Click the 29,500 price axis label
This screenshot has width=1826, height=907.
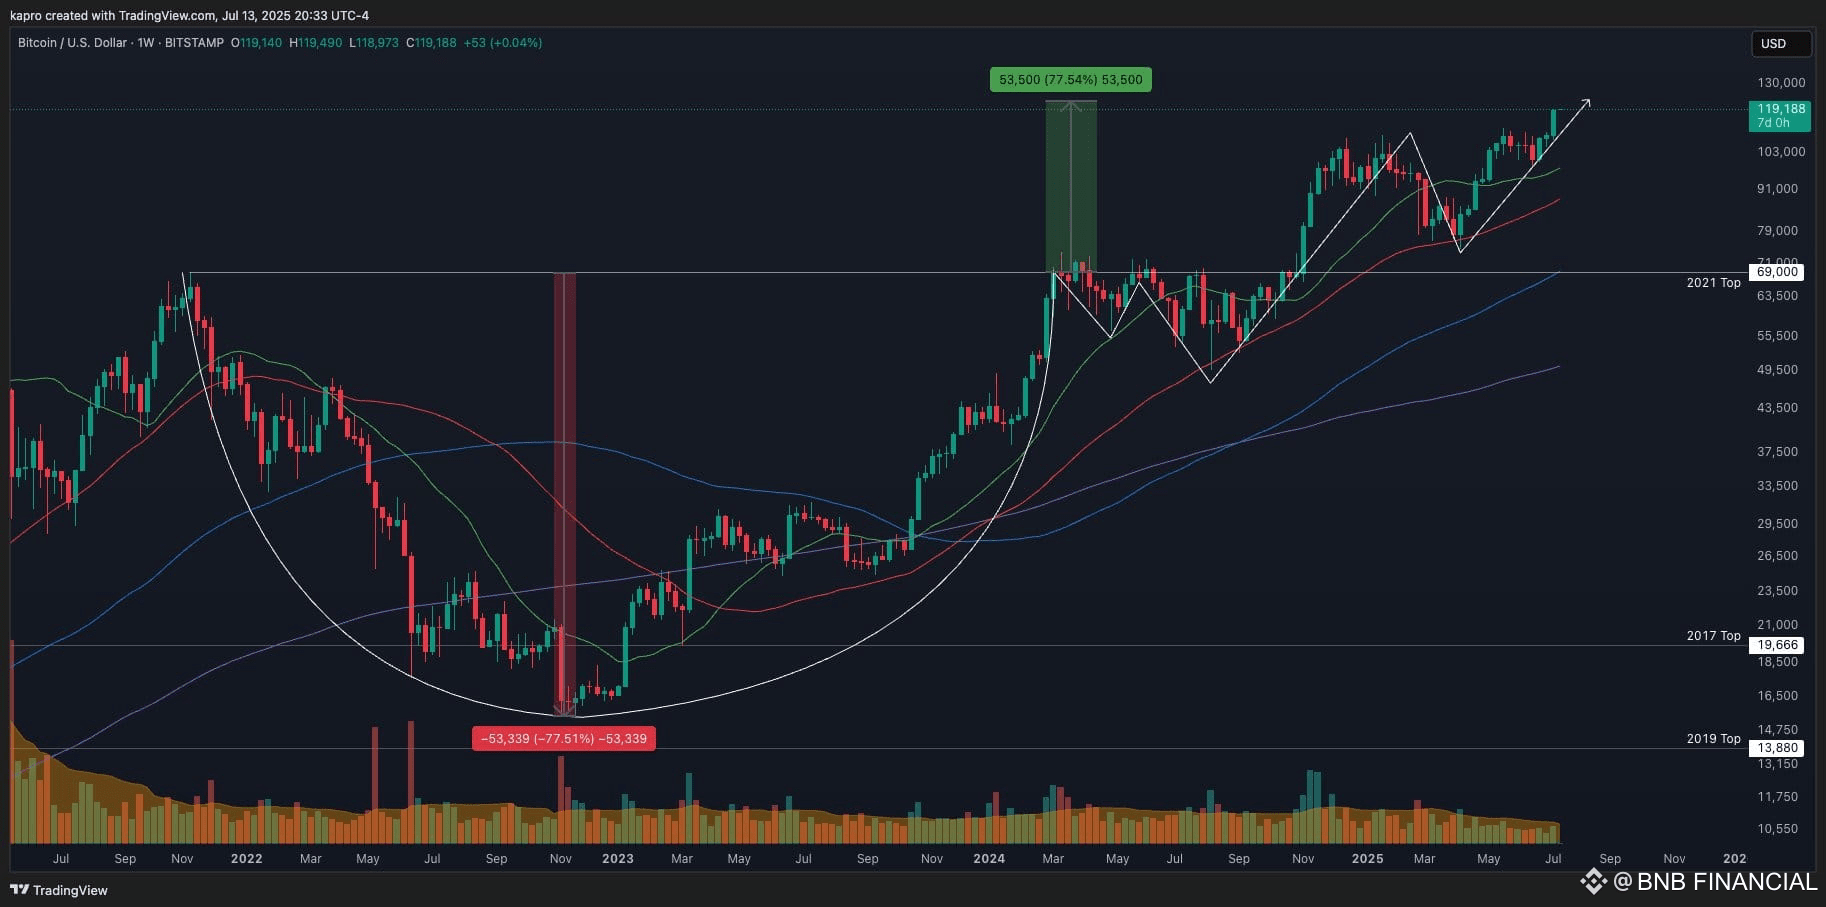[x=1777, y=524]
